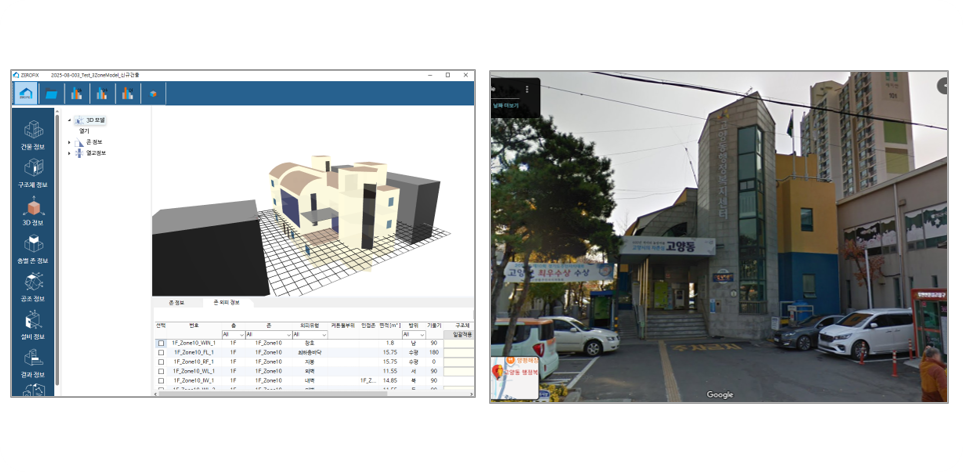This screenshot has width=963, height=472.
Task: Click the 1F_Zone10_WIN_1 cell
Action: pos(194,343)
